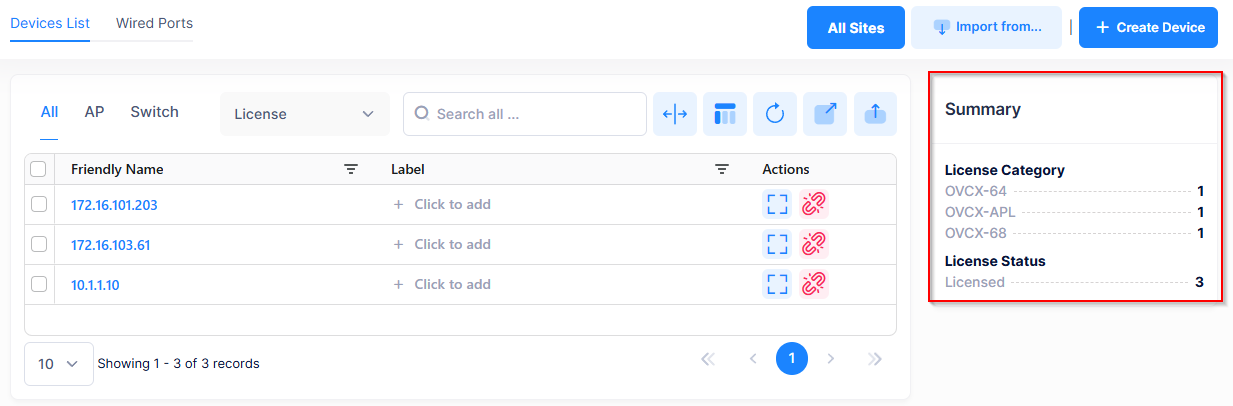Image resolution: width=1233 pixels, height=406 pixels.
Task: Select the Switch filter tab
Action: point(154,112)
